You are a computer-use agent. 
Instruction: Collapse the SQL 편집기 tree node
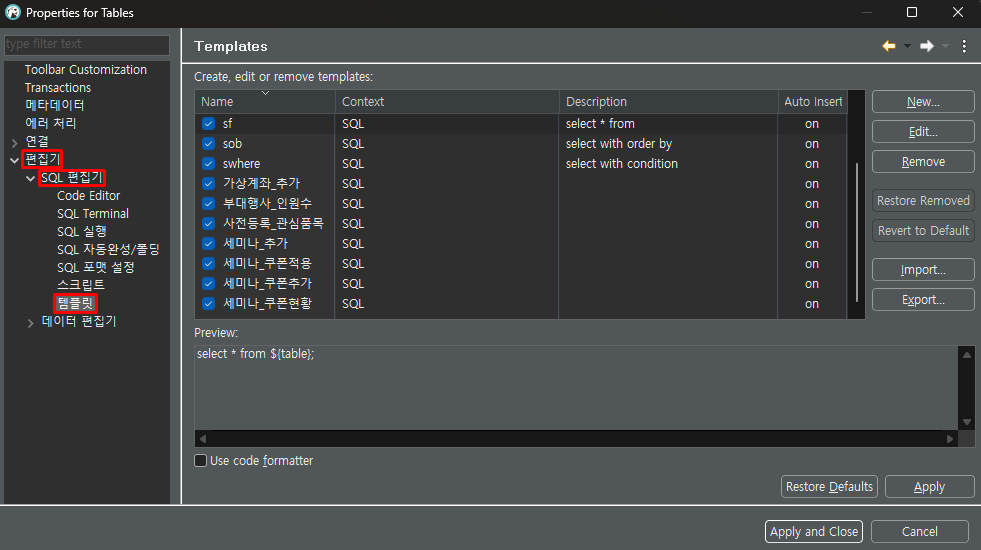30,178
